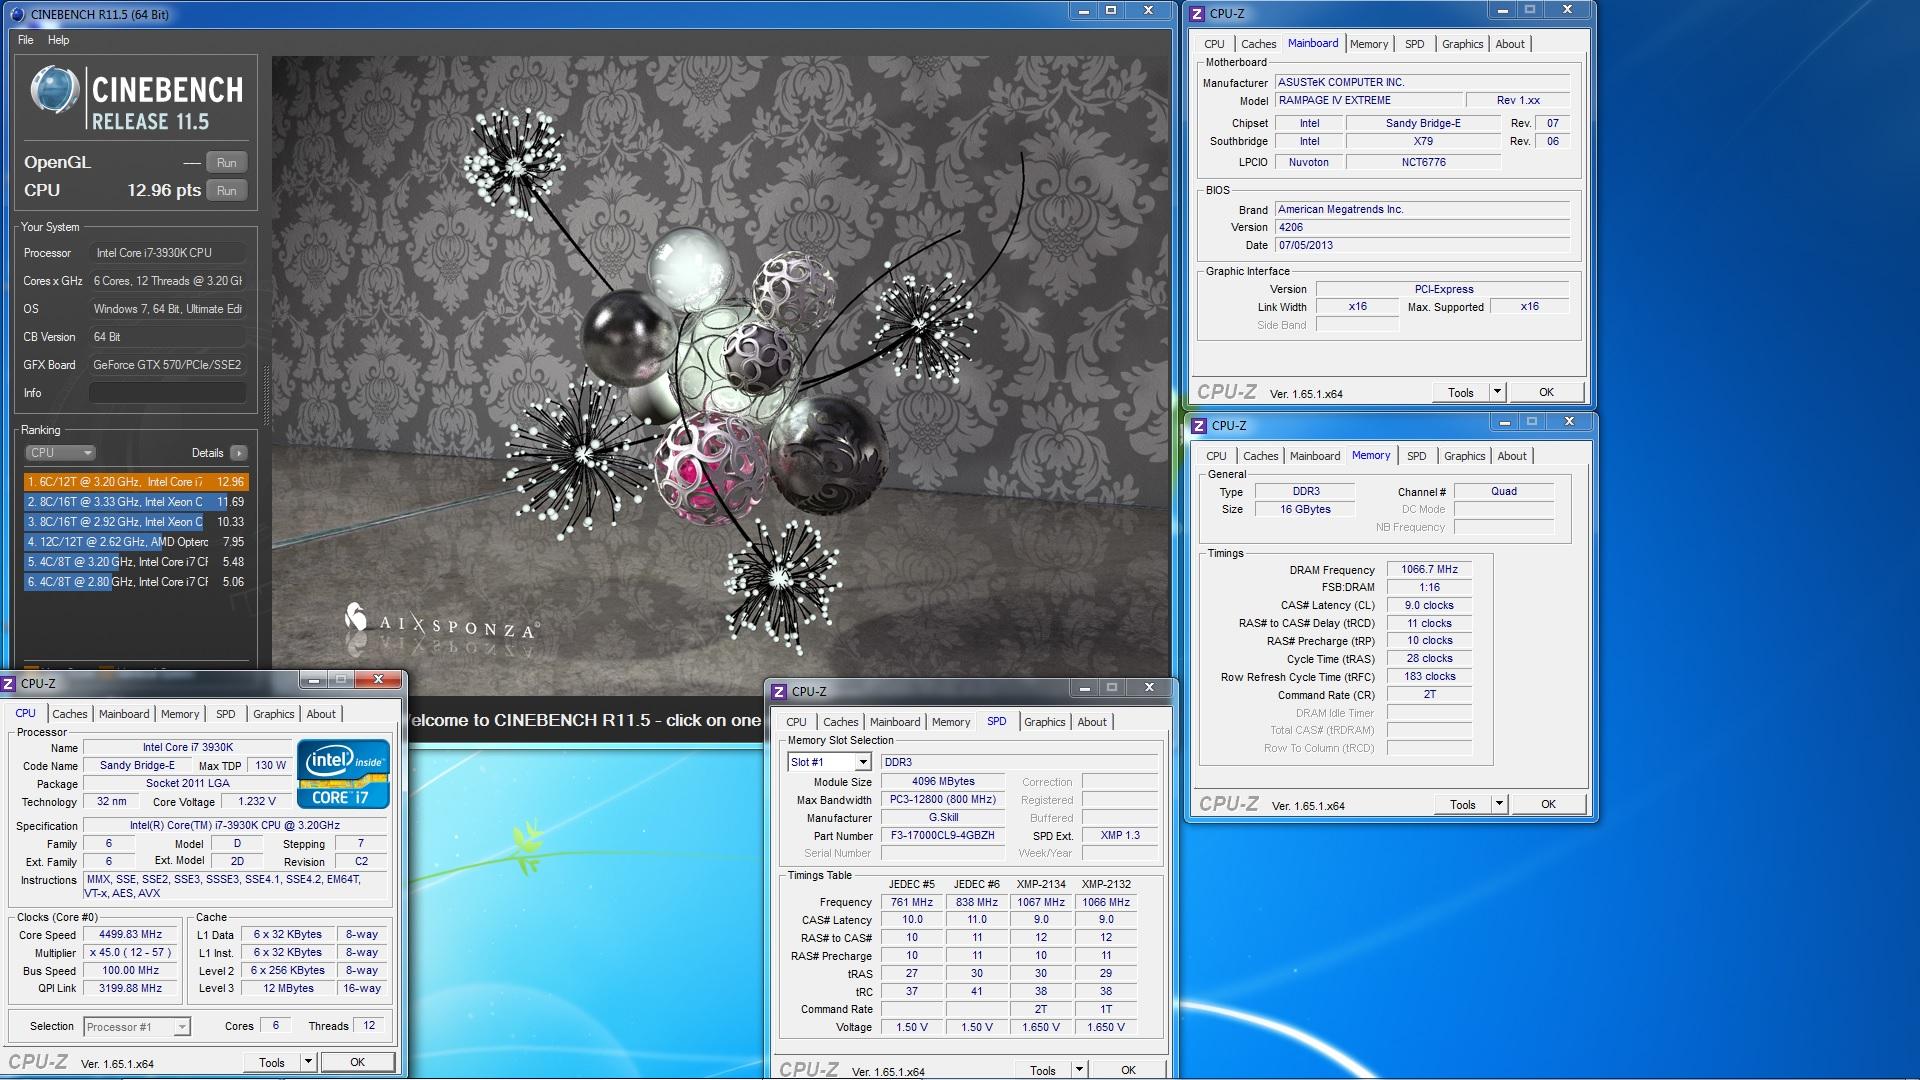The image size is (1920, 1080).
Task: Click the Core Voltage 1.232 V value
Action: point(257,802)
